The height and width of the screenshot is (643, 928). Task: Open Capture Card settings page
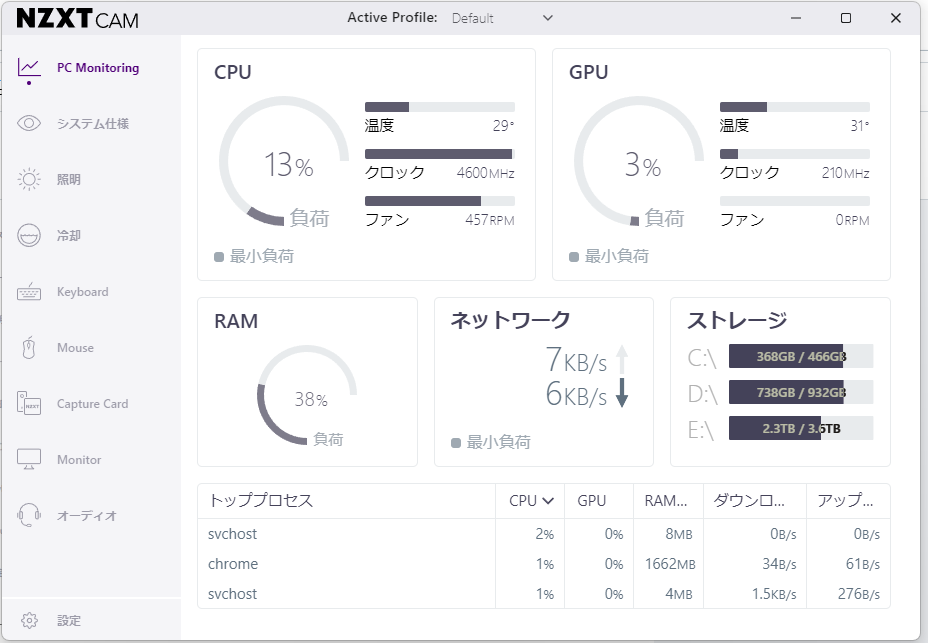pyautogui.click(x=91, y=403)
